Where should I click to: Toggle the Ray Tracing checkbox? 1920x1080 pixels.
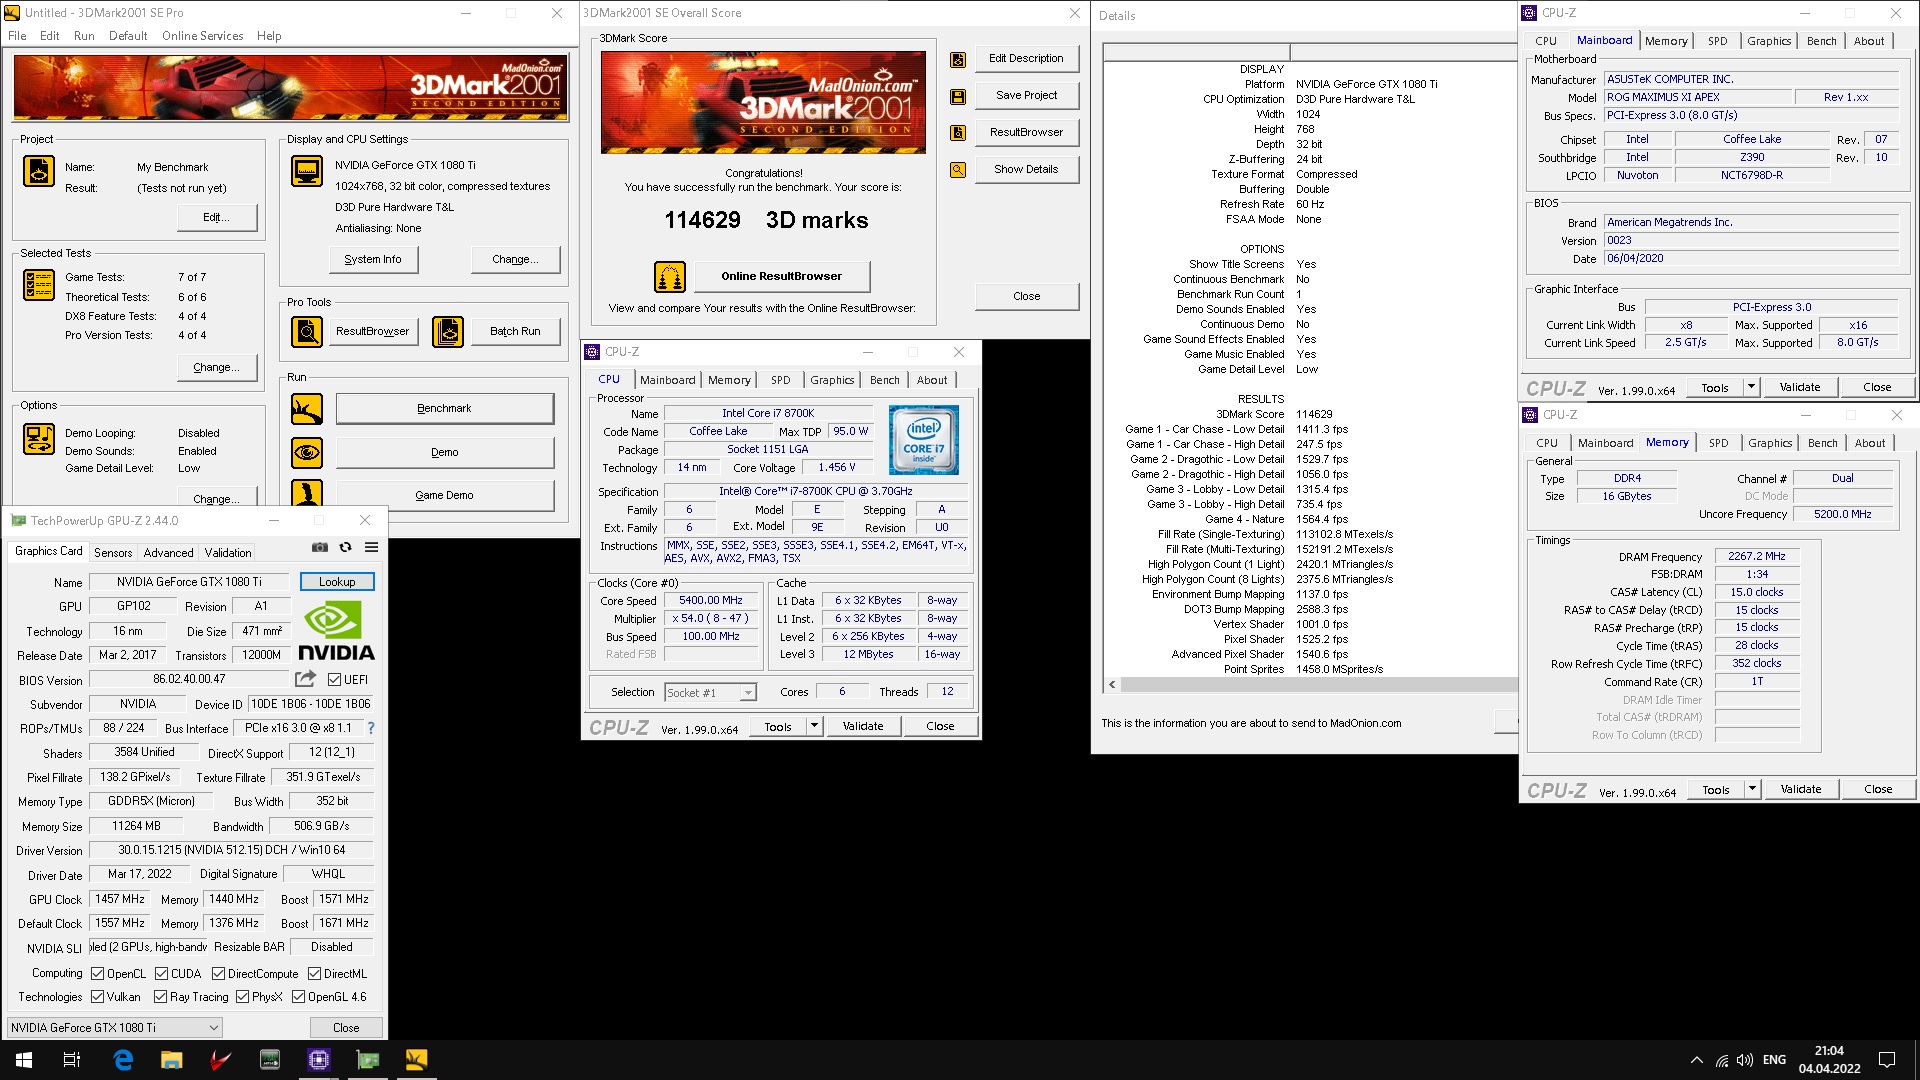(x=160, y=997)
